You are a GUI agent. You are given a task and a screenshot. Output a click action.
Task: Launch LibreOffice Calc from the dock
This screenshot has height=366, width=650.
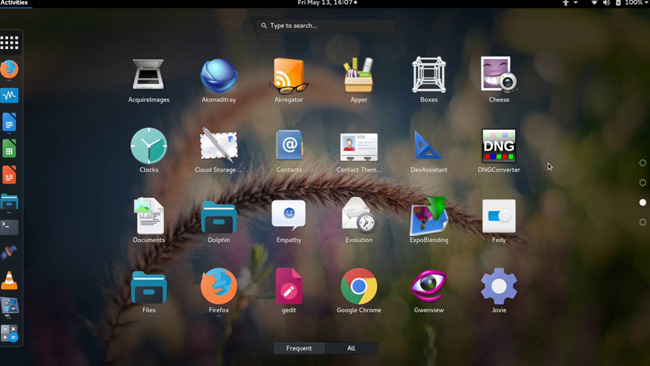9,148
